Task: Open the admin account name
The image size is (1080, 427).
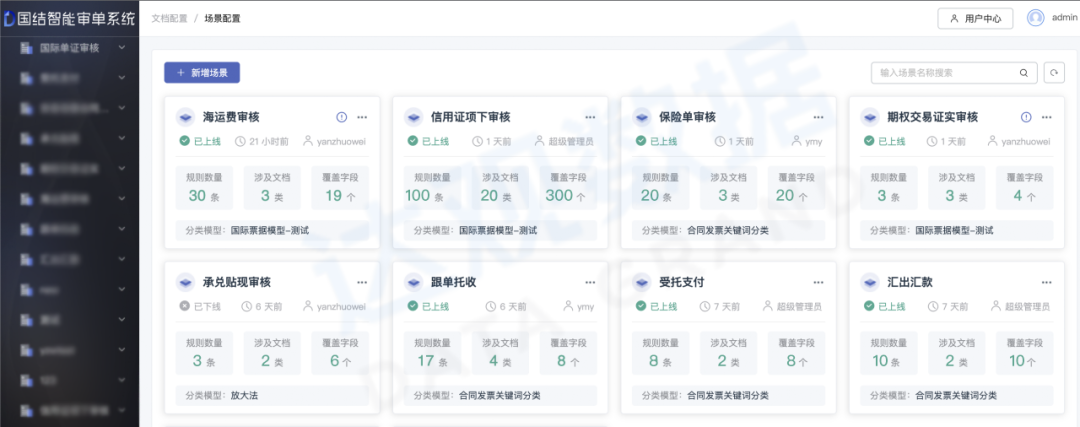Action: (1065, 19)
